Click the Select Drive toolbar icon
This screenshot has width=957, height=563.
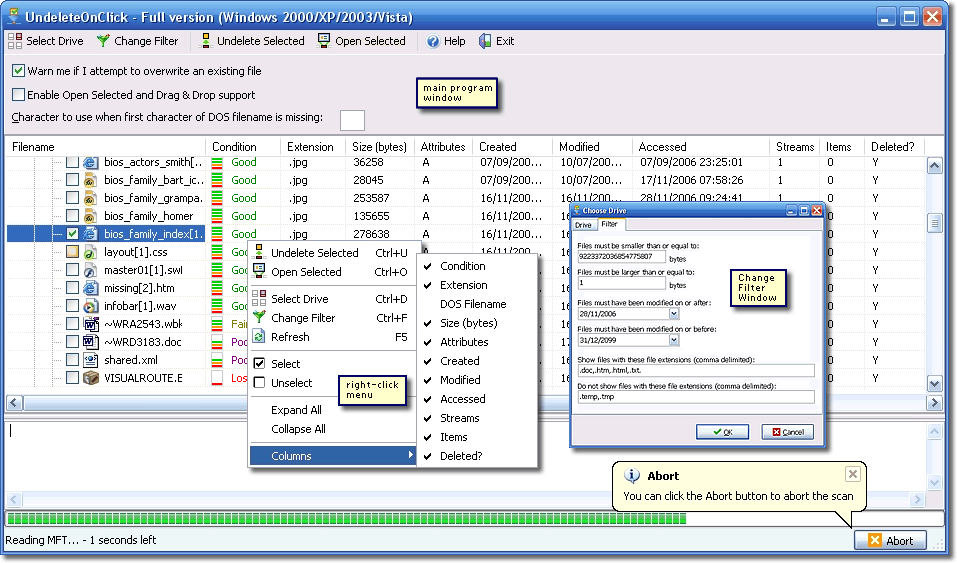click(x=15, y=41)
